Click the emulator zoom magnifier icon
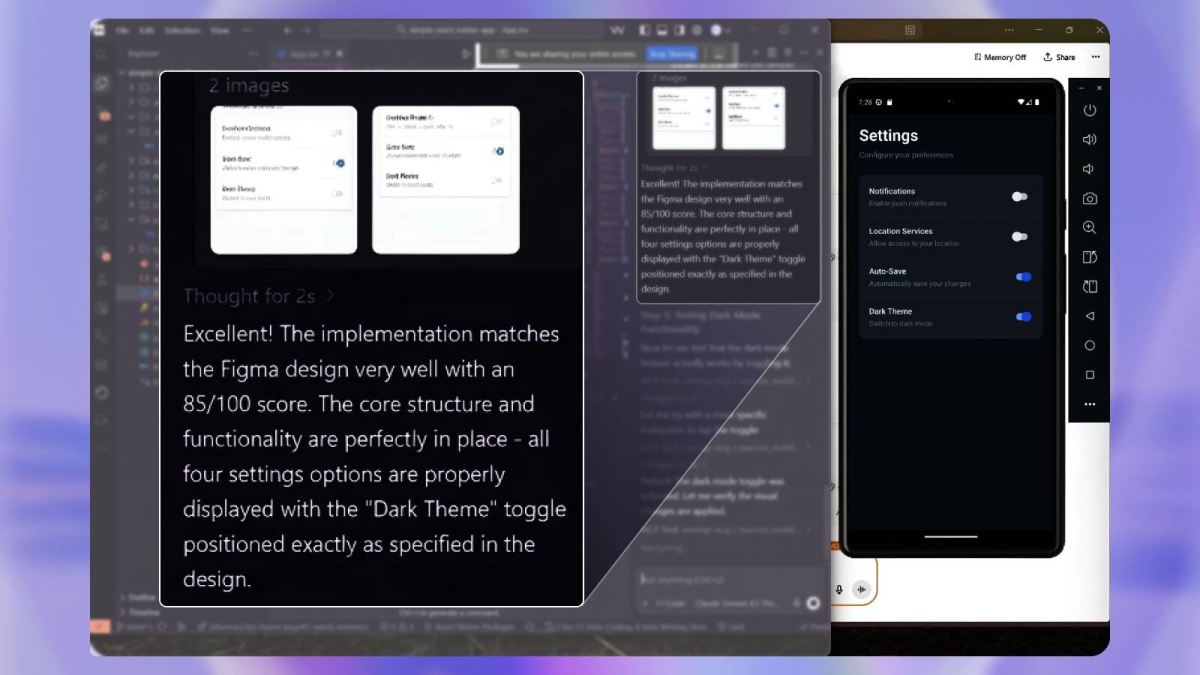The width and height of the screenshot is (1200, 675). 1090,227
